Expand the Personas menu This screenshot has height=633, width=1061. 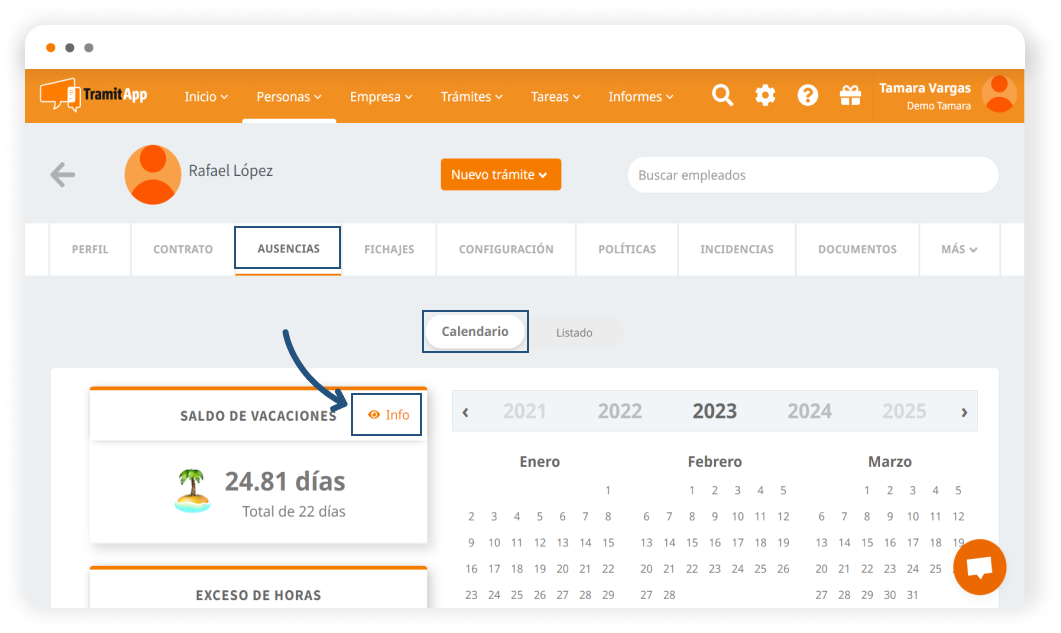(289, 97)
